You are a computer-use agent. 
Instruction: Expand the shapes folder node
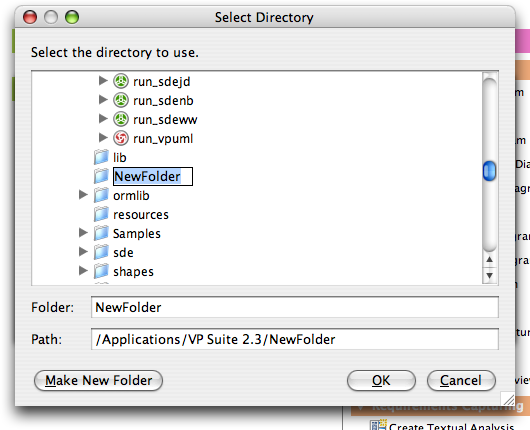pyautogui.click(x=83, y=271)
